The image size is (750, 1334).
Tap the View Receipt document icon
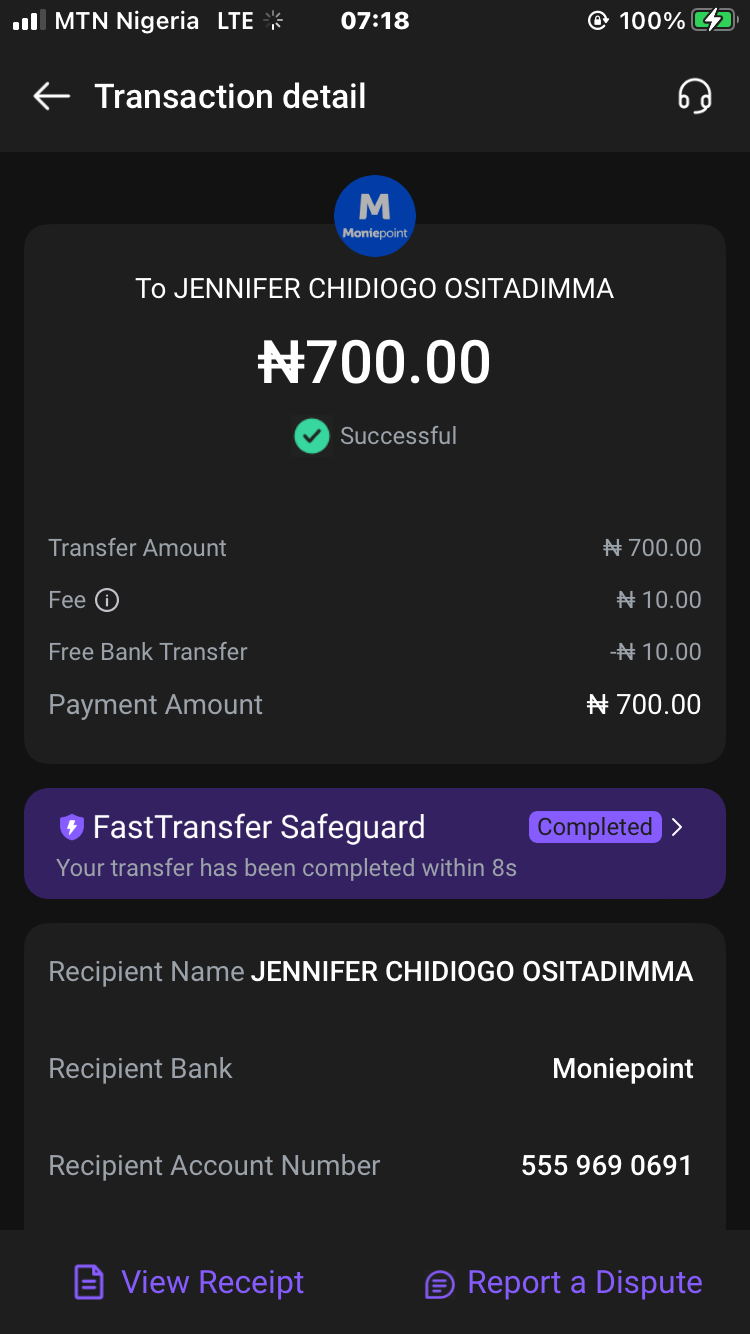(x=89, y=1282)
